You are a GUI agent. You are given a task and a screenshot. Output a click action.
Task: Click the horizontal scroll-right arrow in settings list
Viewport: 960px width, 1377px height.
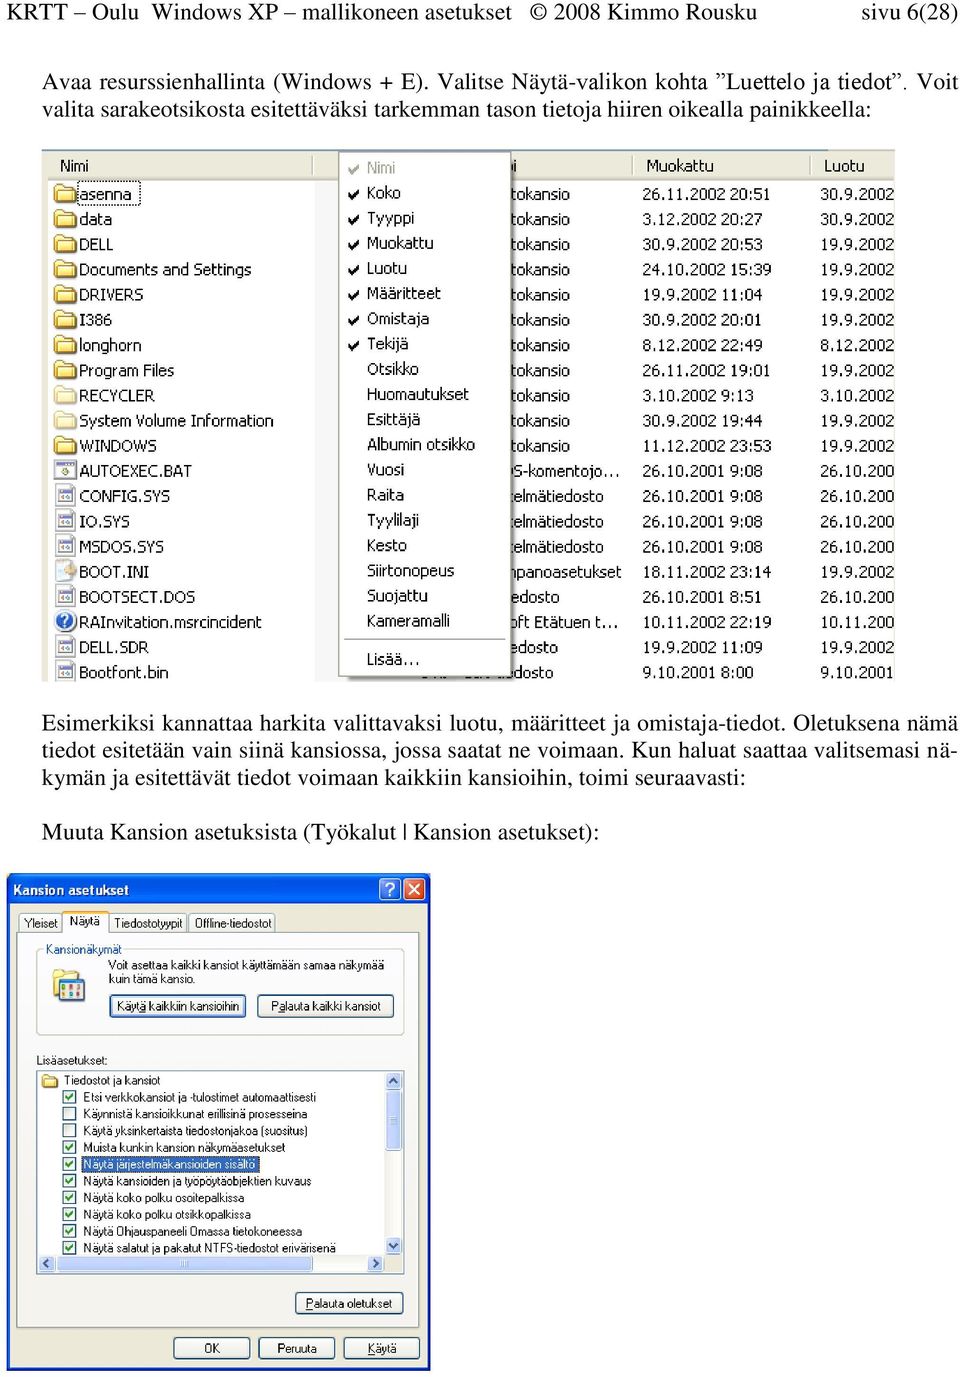pyautogui.click(x=376, y=1264)
